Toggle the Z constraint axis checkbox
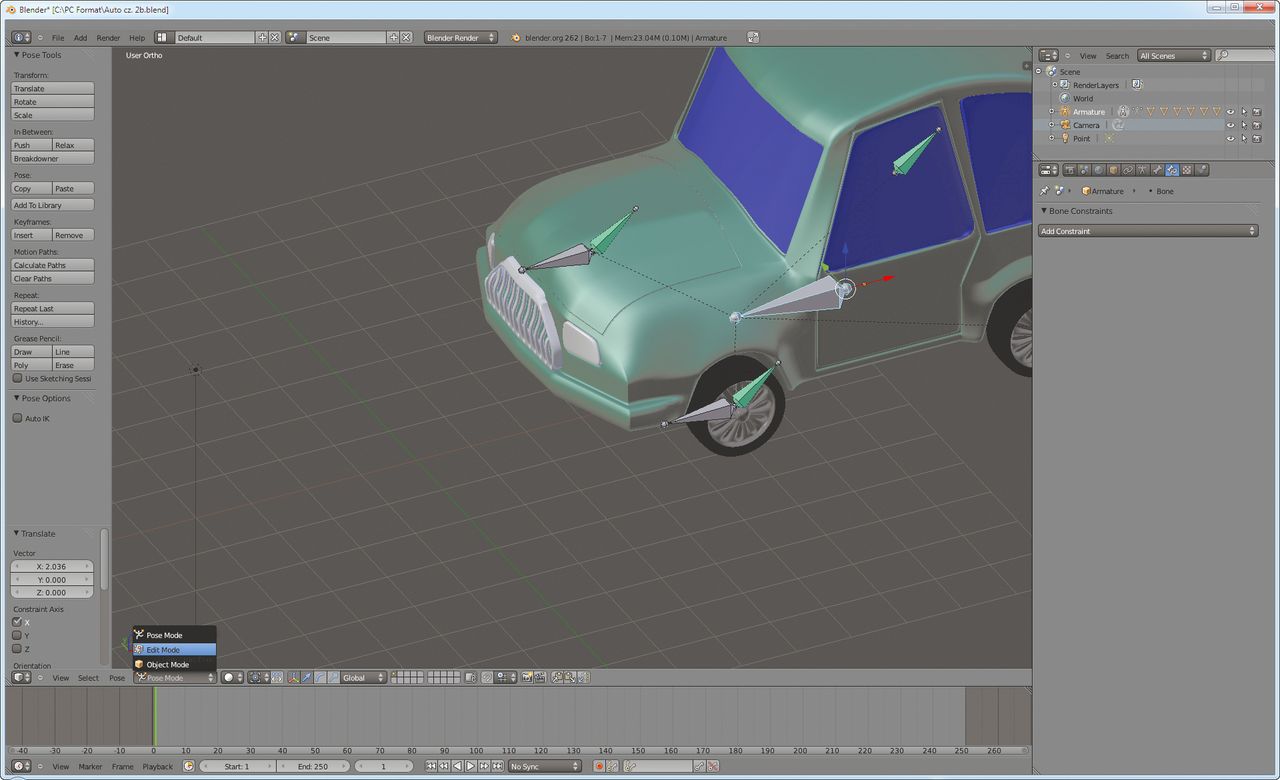 [17, 648]
